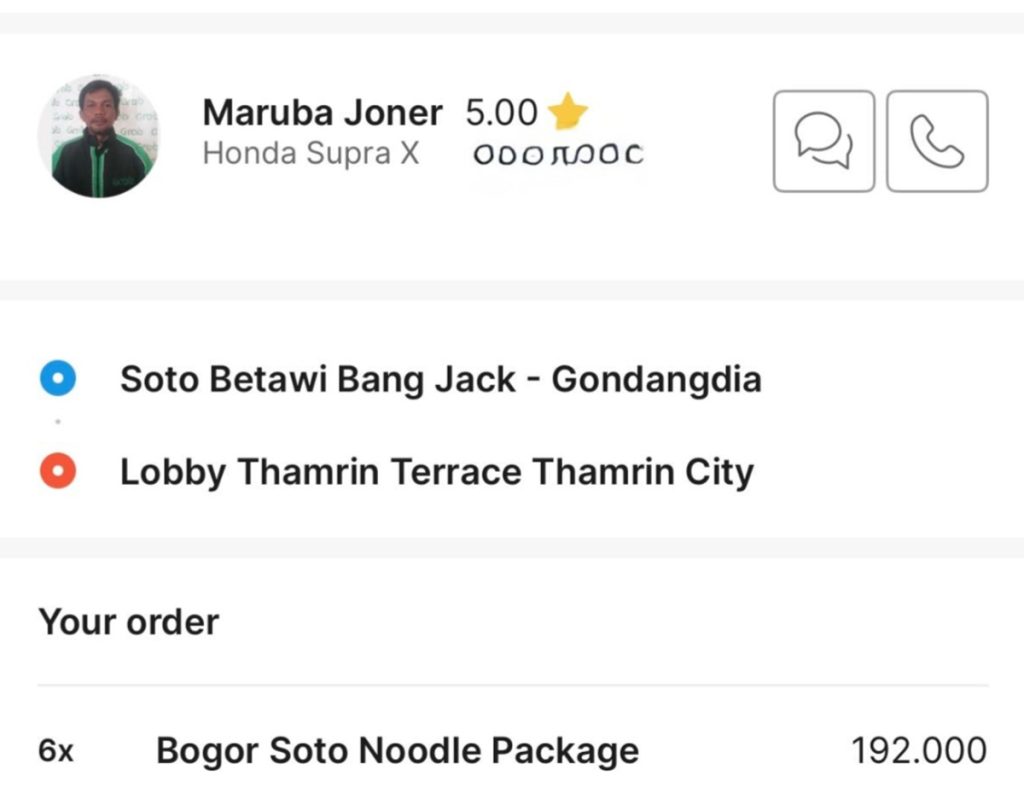
Task: Tap the small dot connecting pickup and drop-off
Action: point(58,423)
